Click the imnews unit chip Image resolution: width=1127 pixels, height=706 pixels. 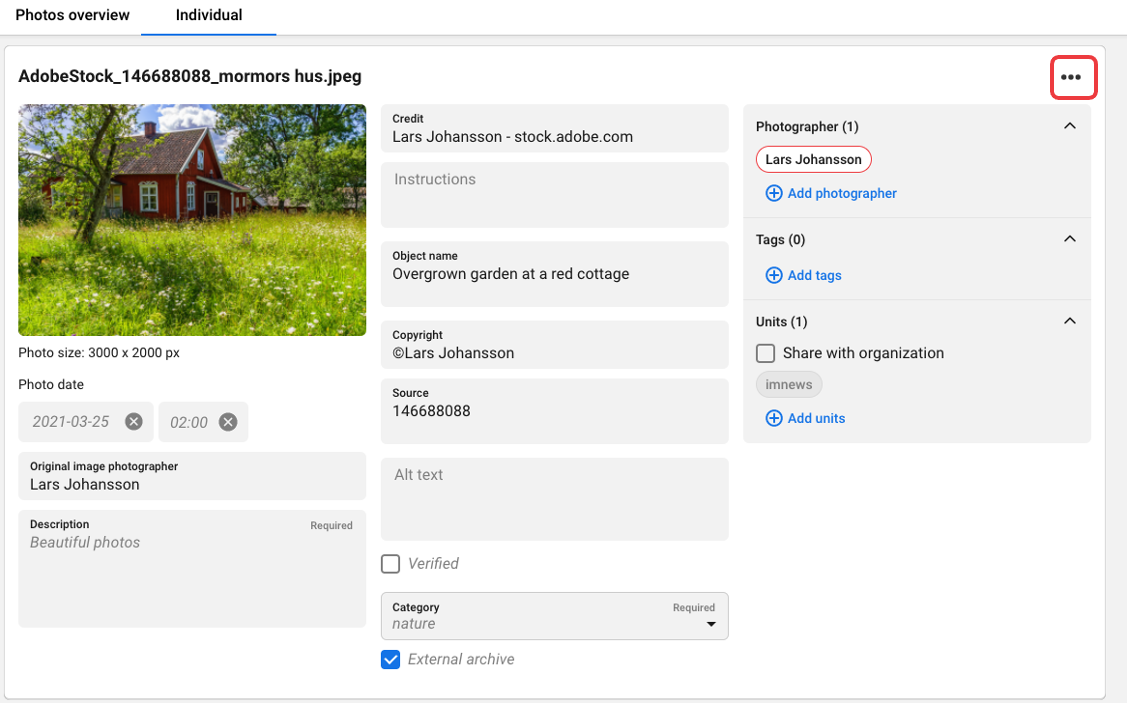tap(788, 385)
